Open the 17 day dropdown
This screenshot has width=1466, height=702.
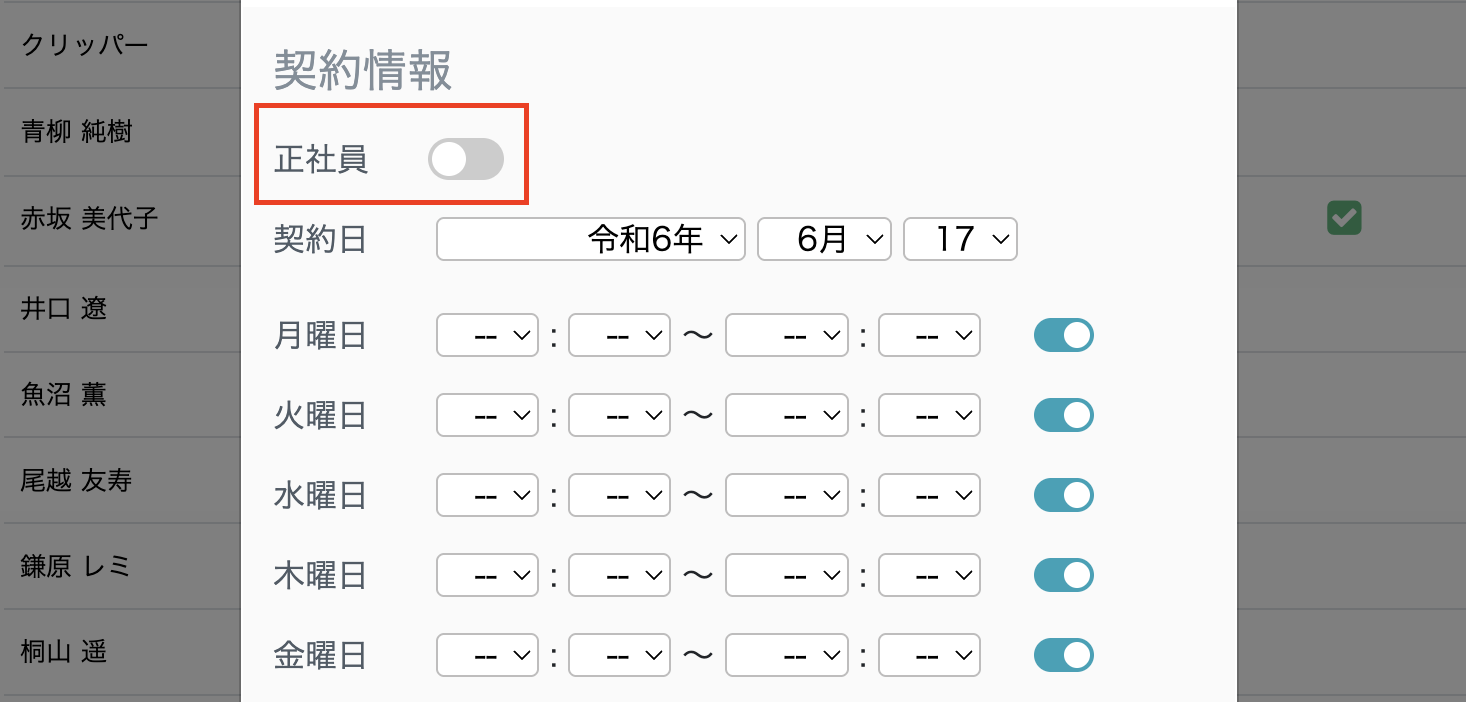click(960, 239)
